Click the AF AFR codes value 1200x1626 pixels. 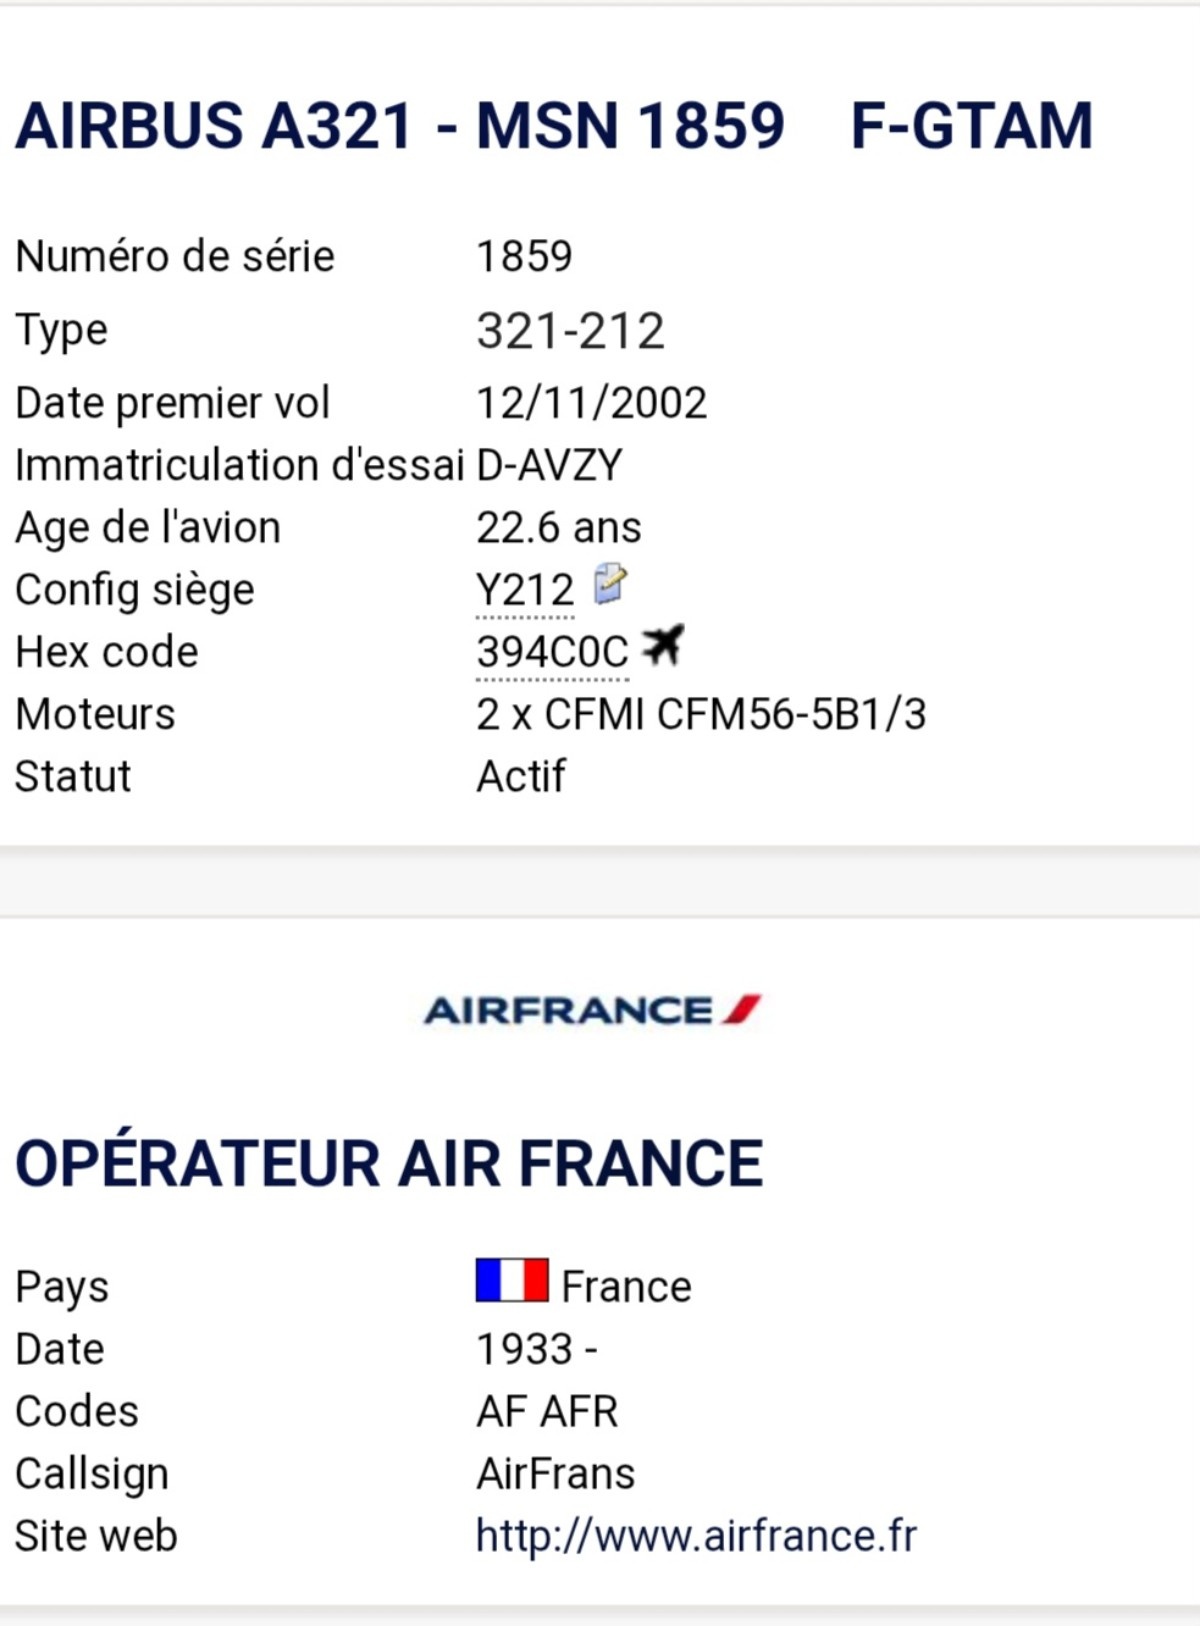547,1411
